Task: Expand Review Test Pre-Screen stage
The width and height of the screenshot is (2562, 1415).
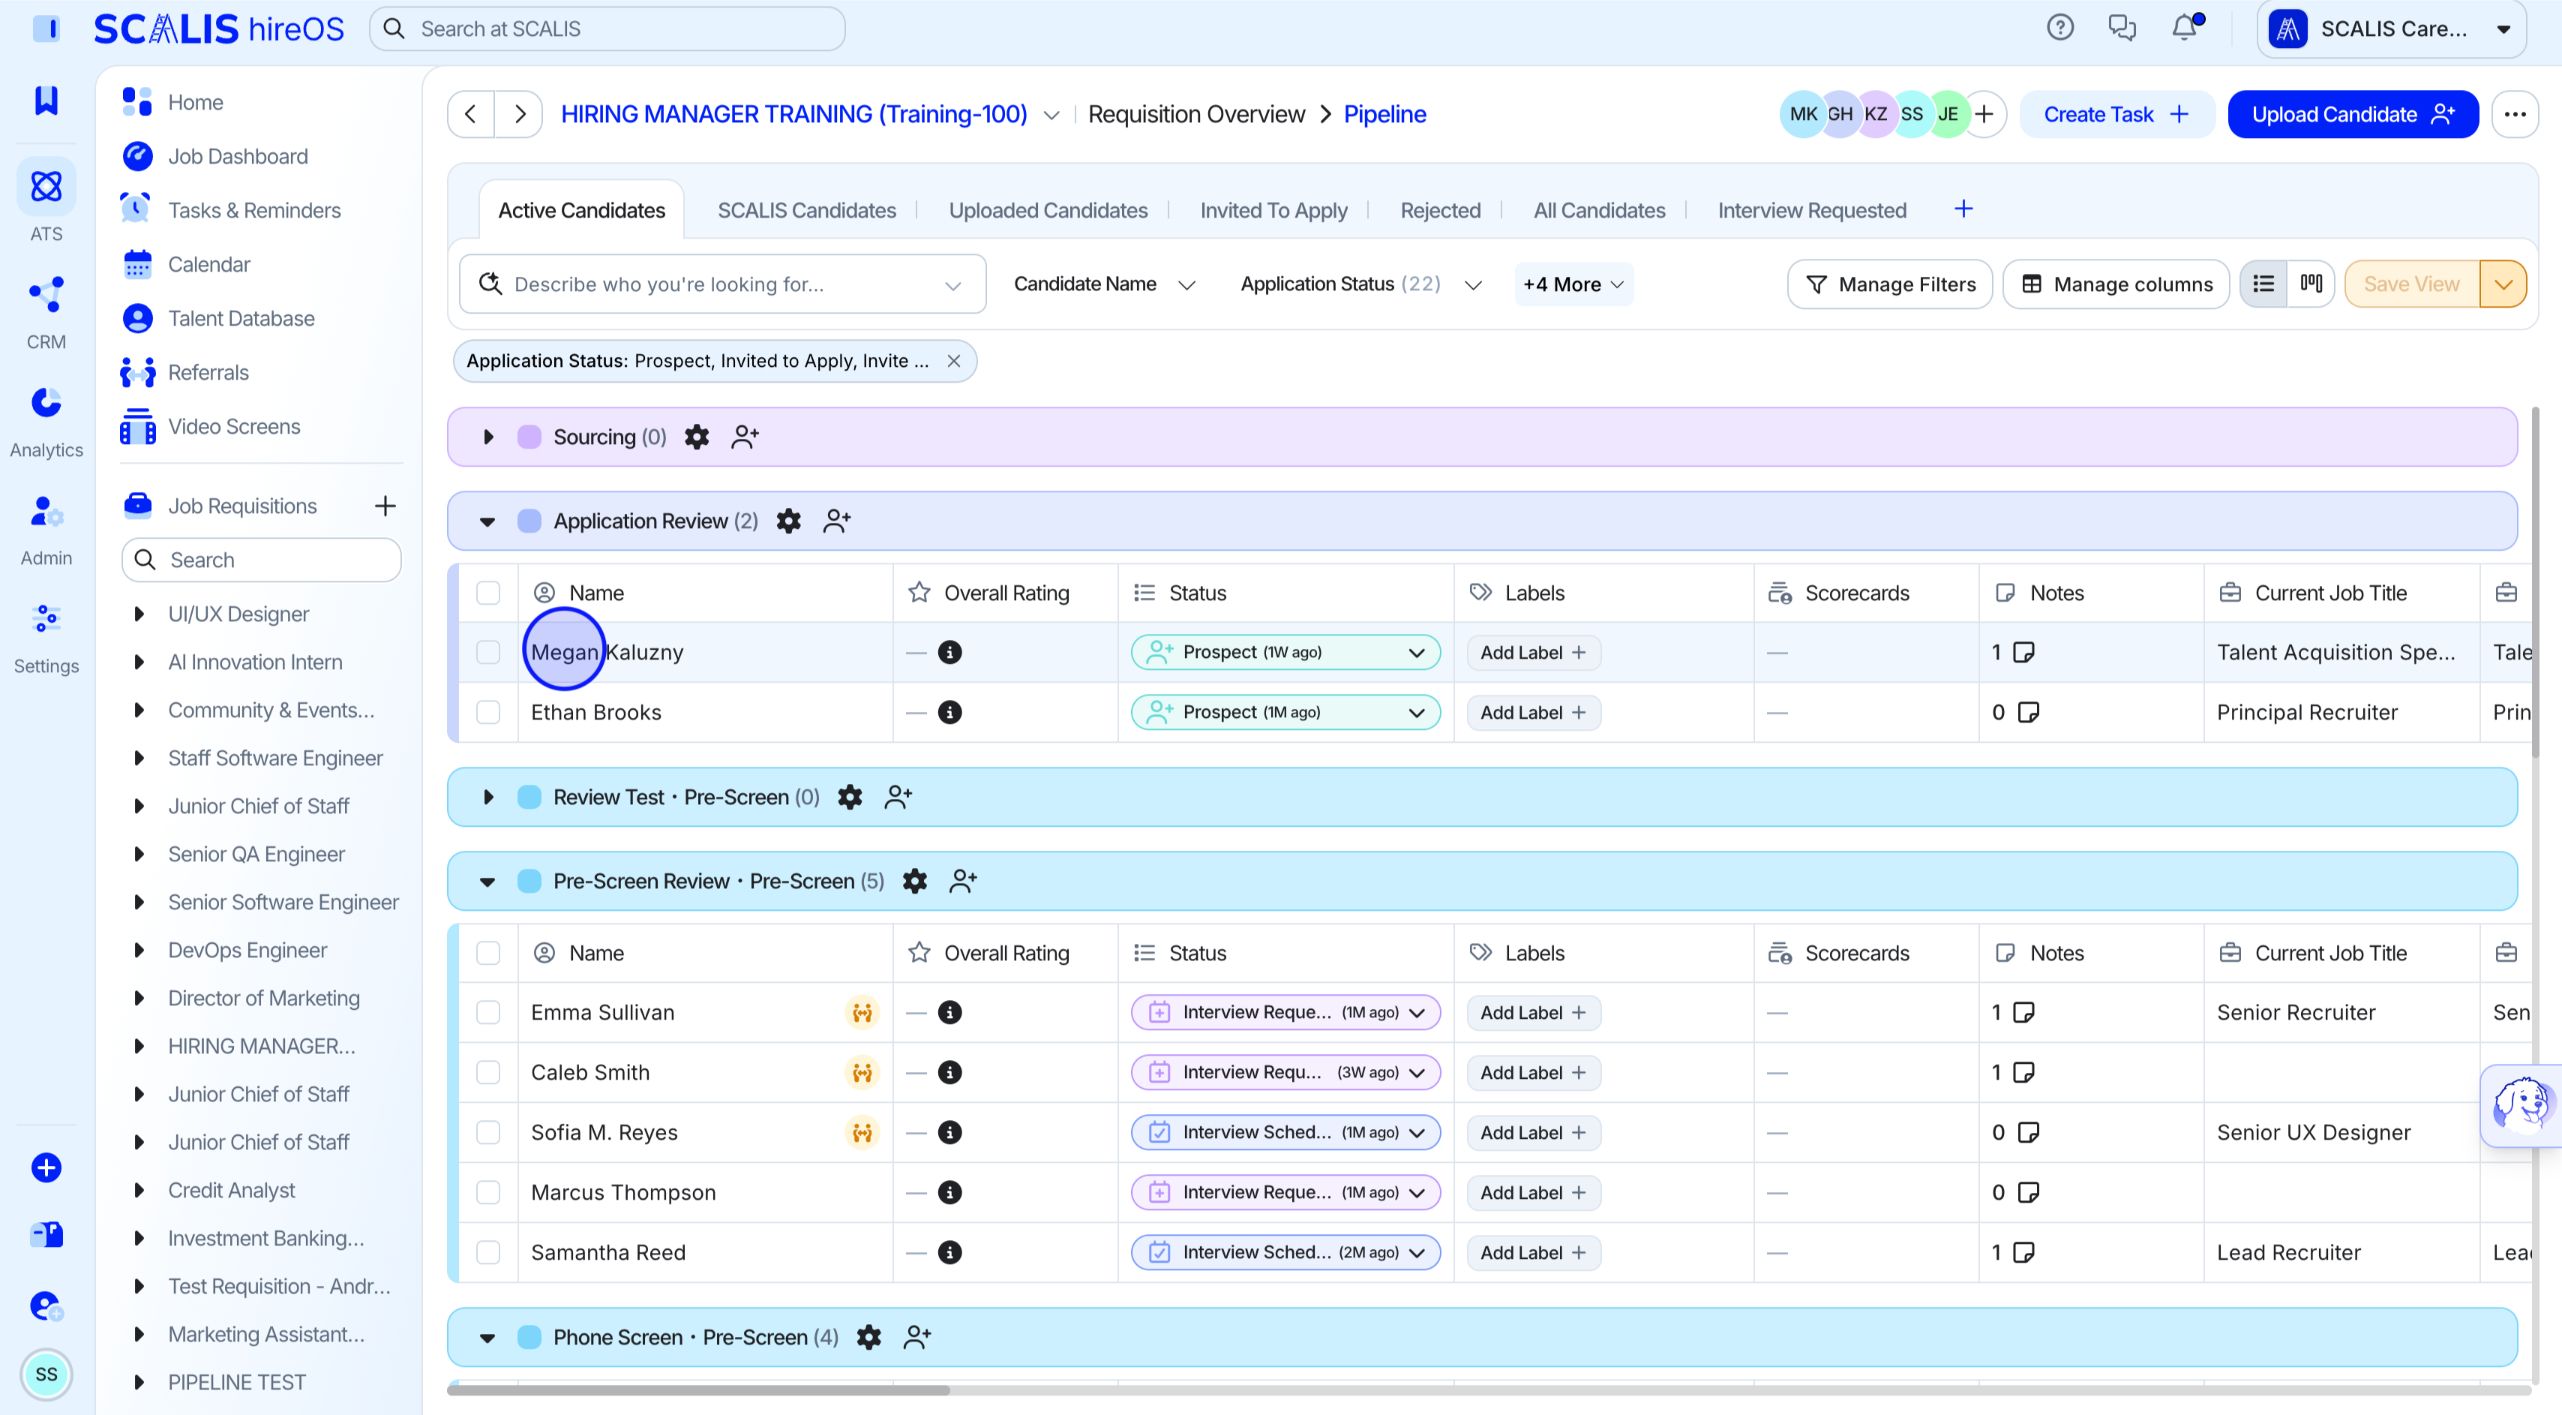Action: point(488,797)
